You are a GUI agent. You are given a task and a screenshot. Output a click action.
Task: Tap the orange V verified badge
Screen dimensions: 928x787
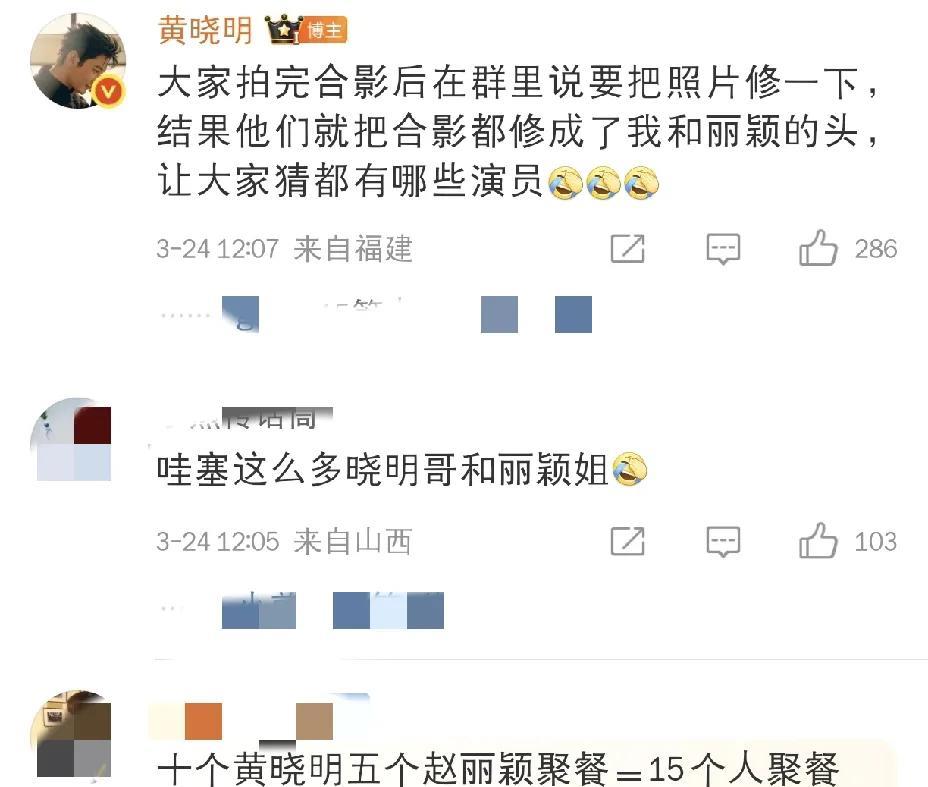pyautogui.click(x=108, y=91)
